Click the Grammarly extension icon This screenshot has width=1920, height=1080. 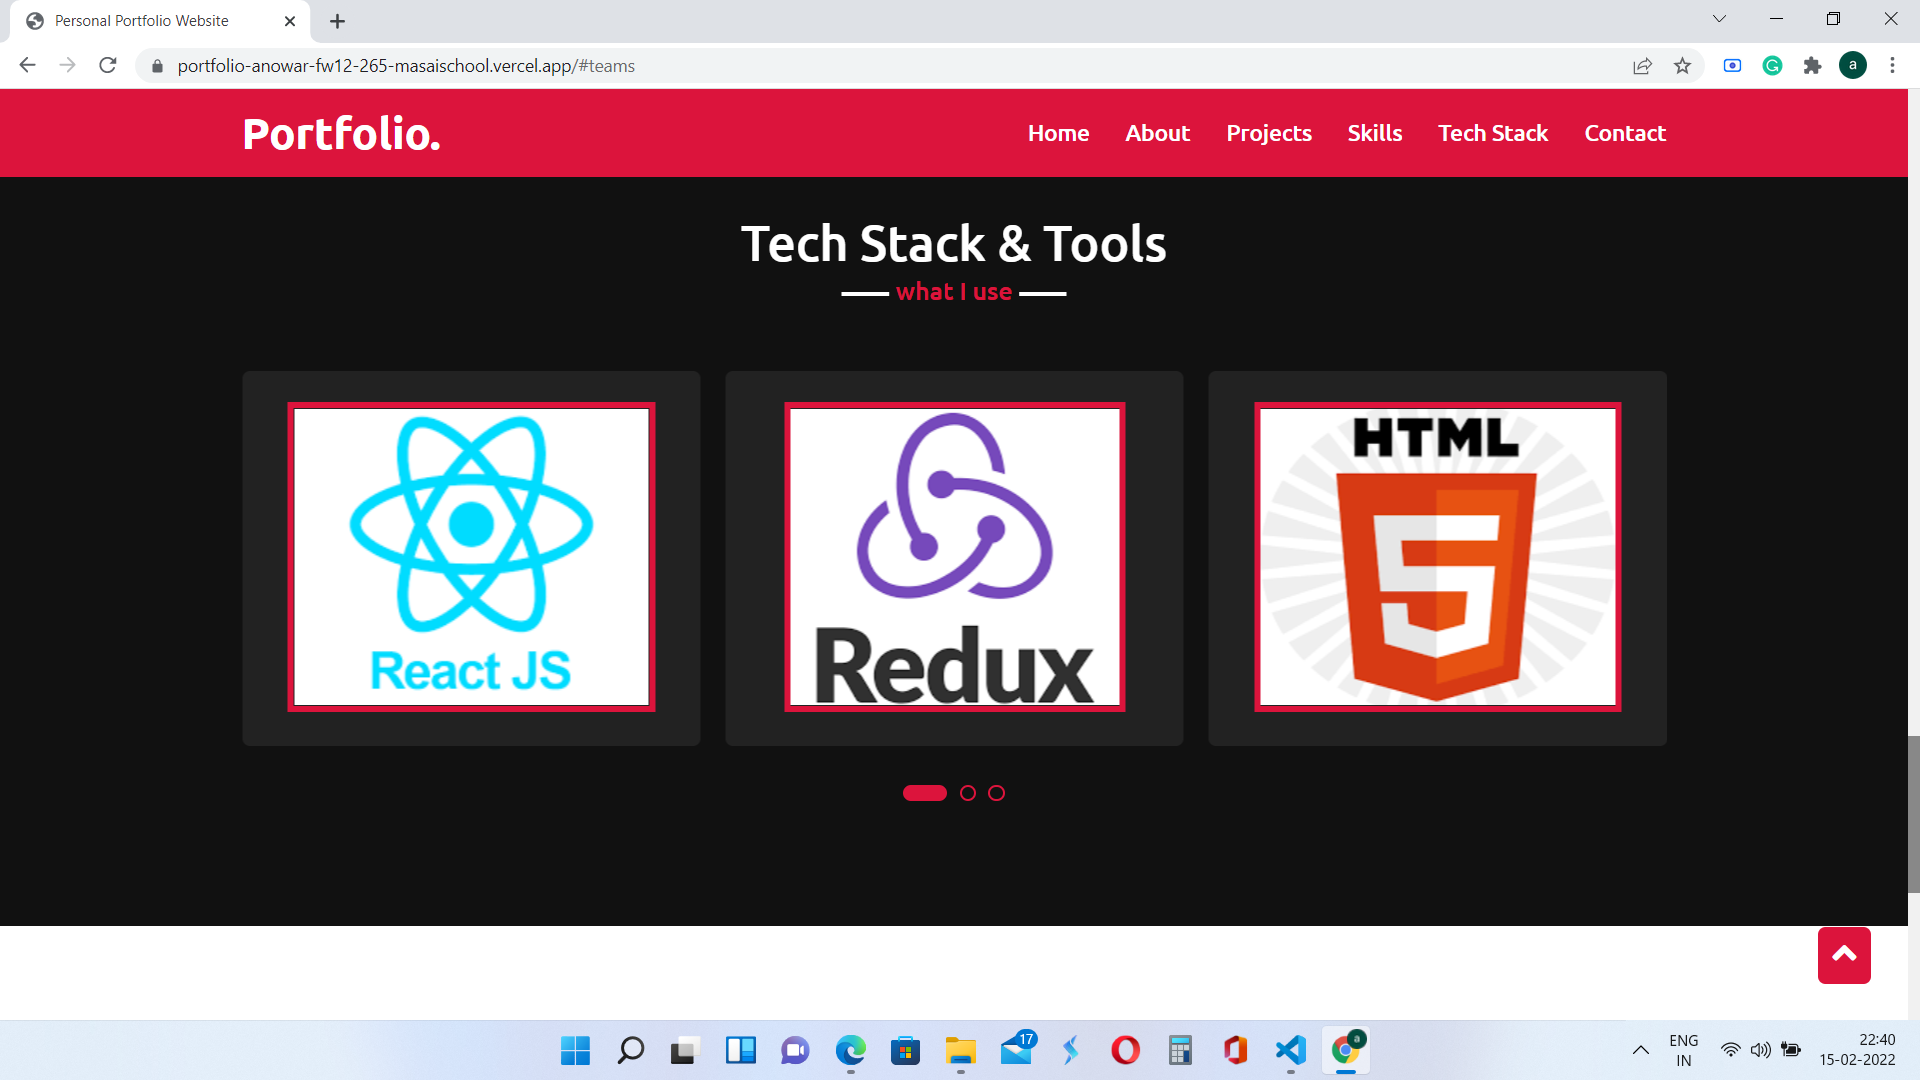point(1772,66)
